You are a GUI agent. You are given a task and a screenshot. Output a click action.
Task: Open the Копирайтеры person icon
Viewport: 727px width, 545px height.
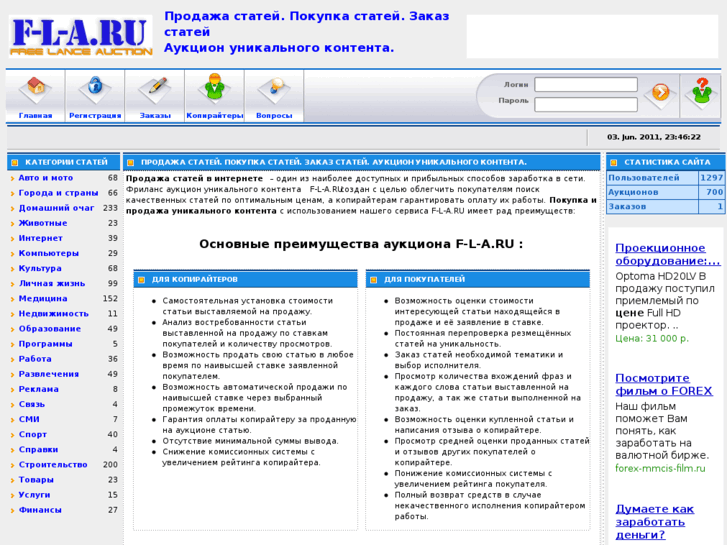click(215, 88)
